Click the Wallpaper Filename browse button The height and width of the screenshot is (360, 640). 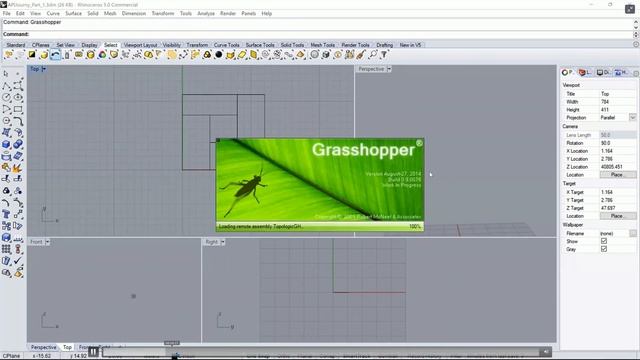(633, 233)
